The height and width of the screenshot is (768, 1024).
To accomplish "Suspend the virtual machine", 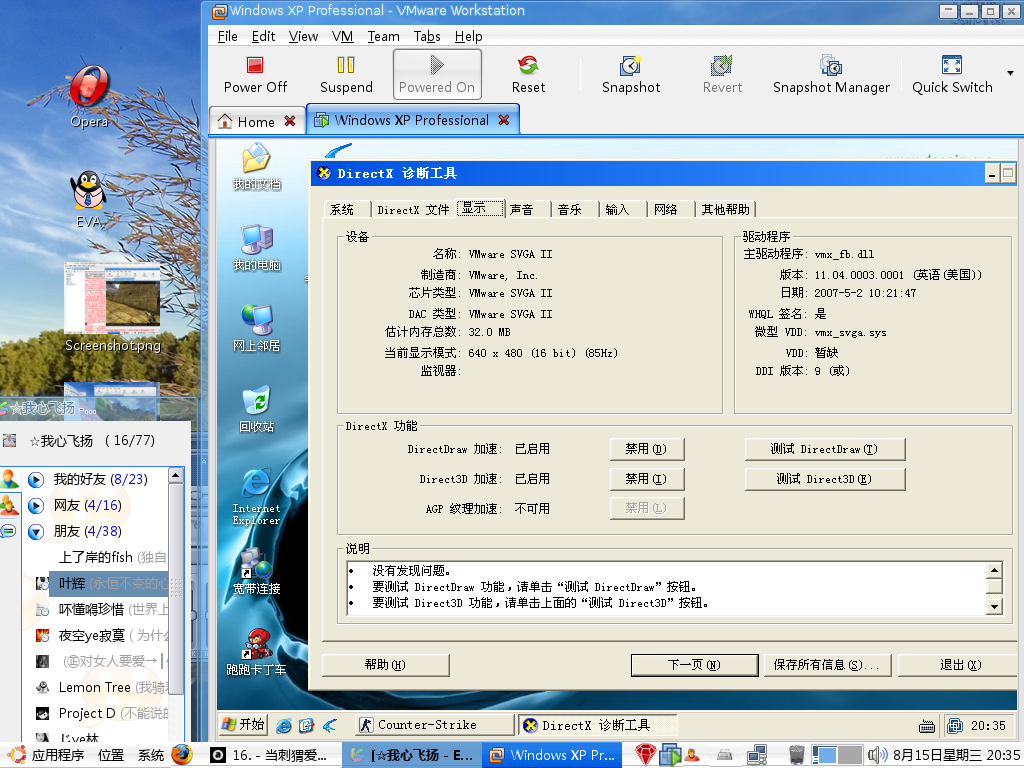I will pyautogui.click(x=346, y=75).
